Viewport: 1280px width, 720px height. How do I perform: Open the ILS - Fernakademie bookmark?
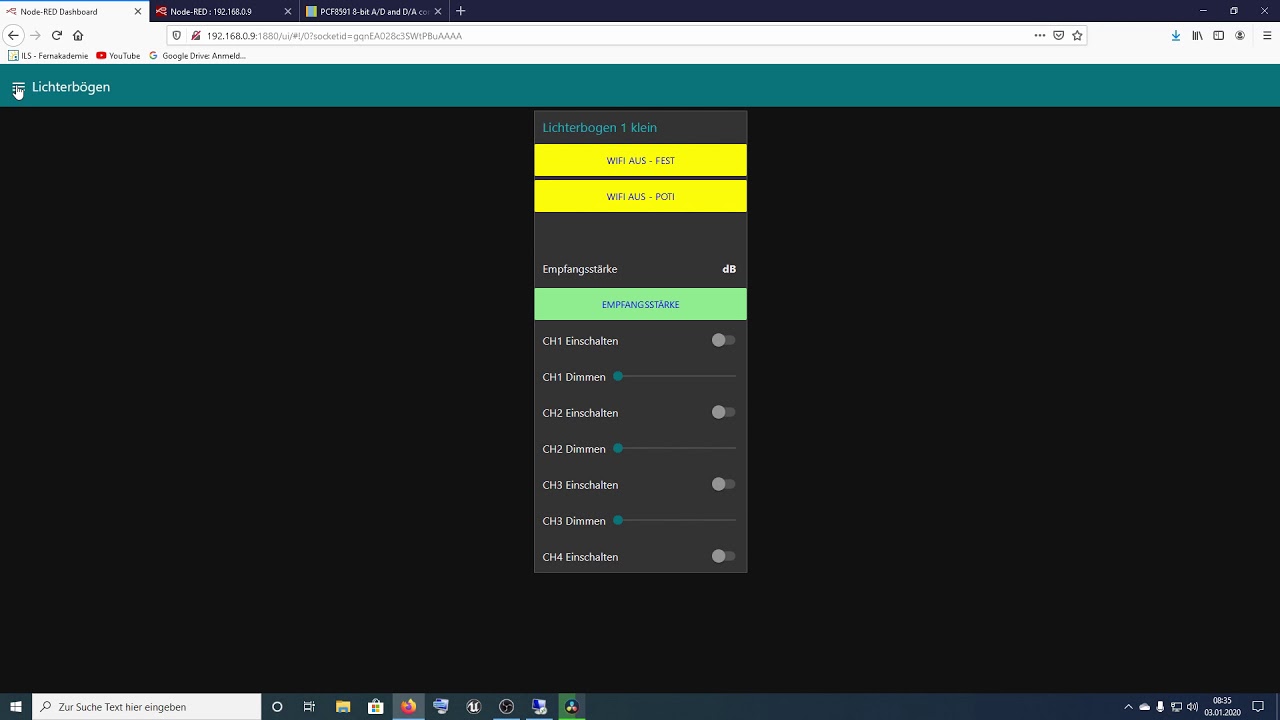(48, 56)
